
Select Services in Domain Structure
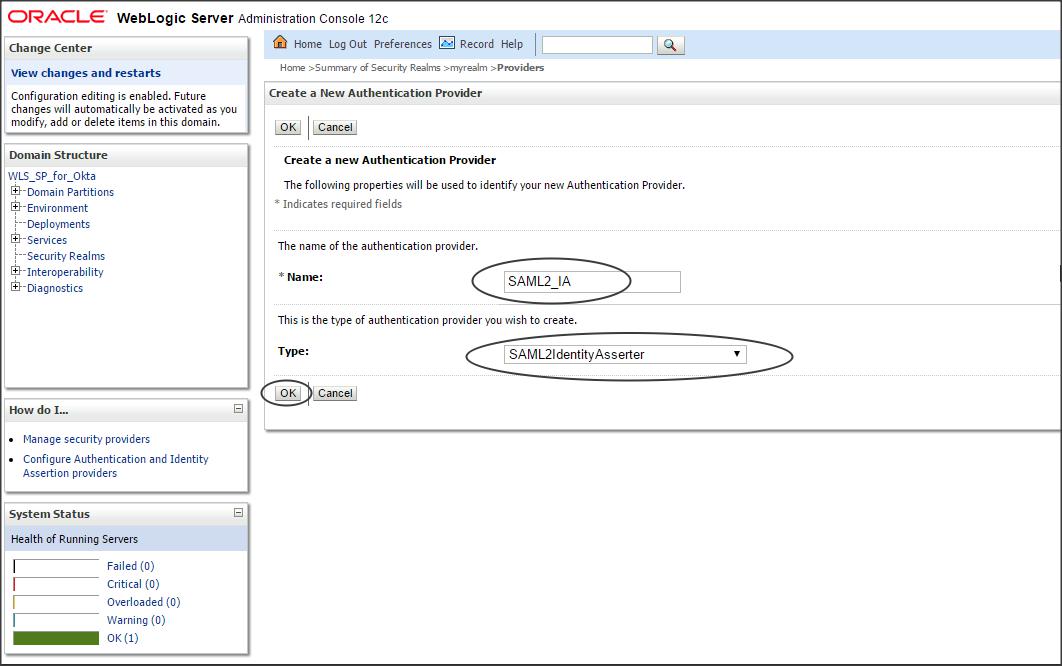pyautogui.click(x=47, y=240)
